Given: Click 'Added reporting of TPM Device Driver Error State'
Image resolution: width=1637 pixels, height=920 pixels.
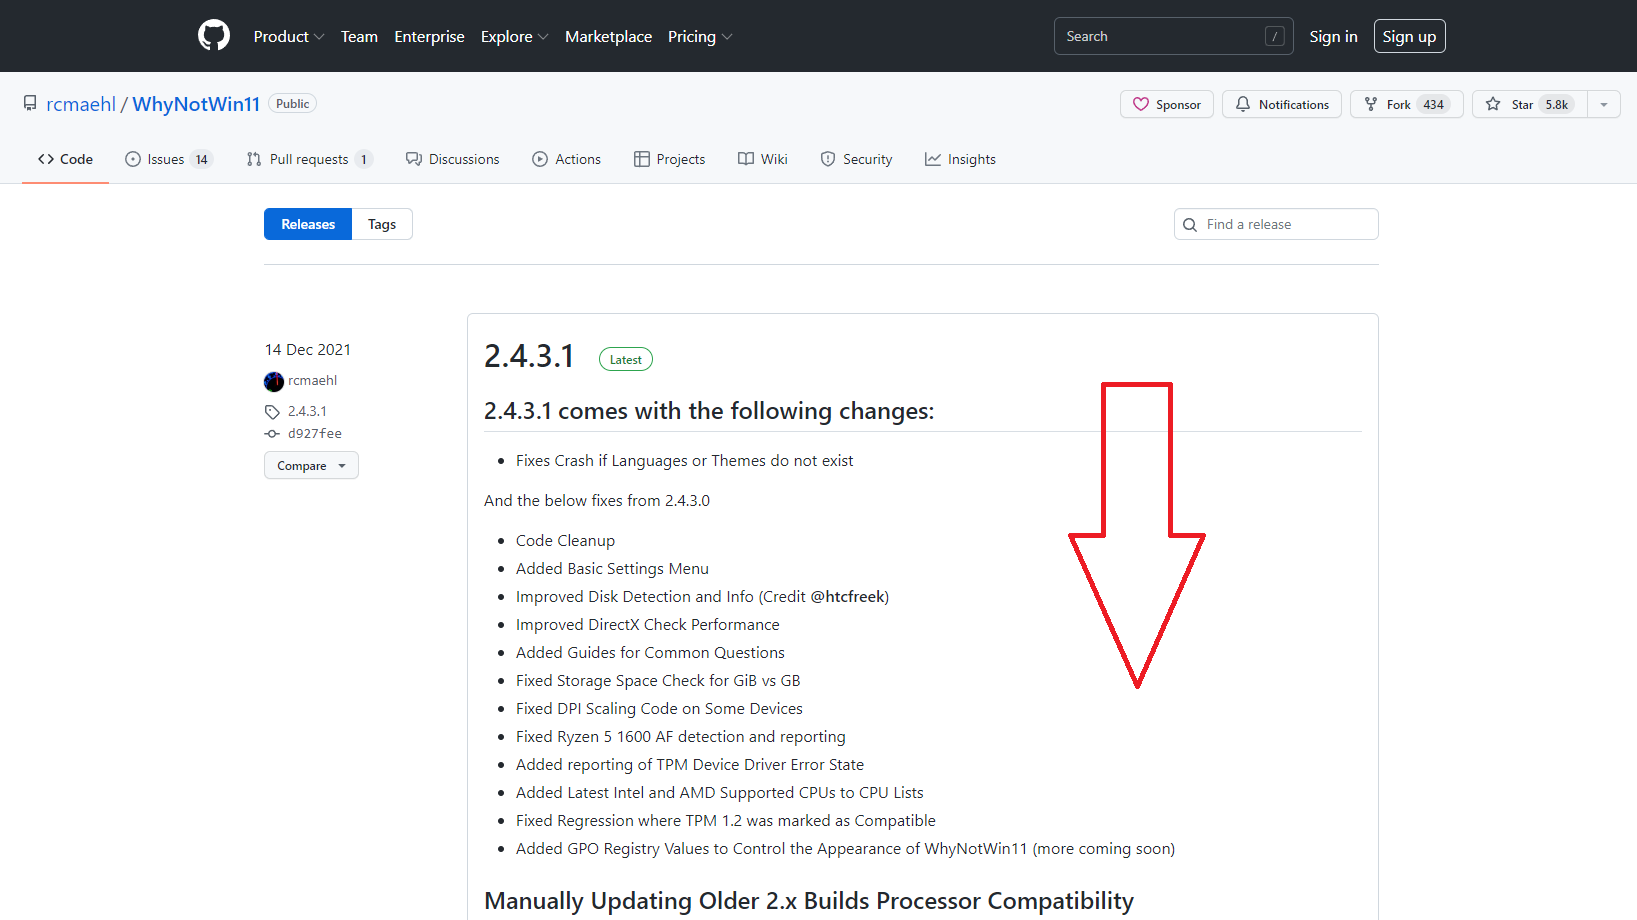Looking at the screenshot, I should coord(690,765).
